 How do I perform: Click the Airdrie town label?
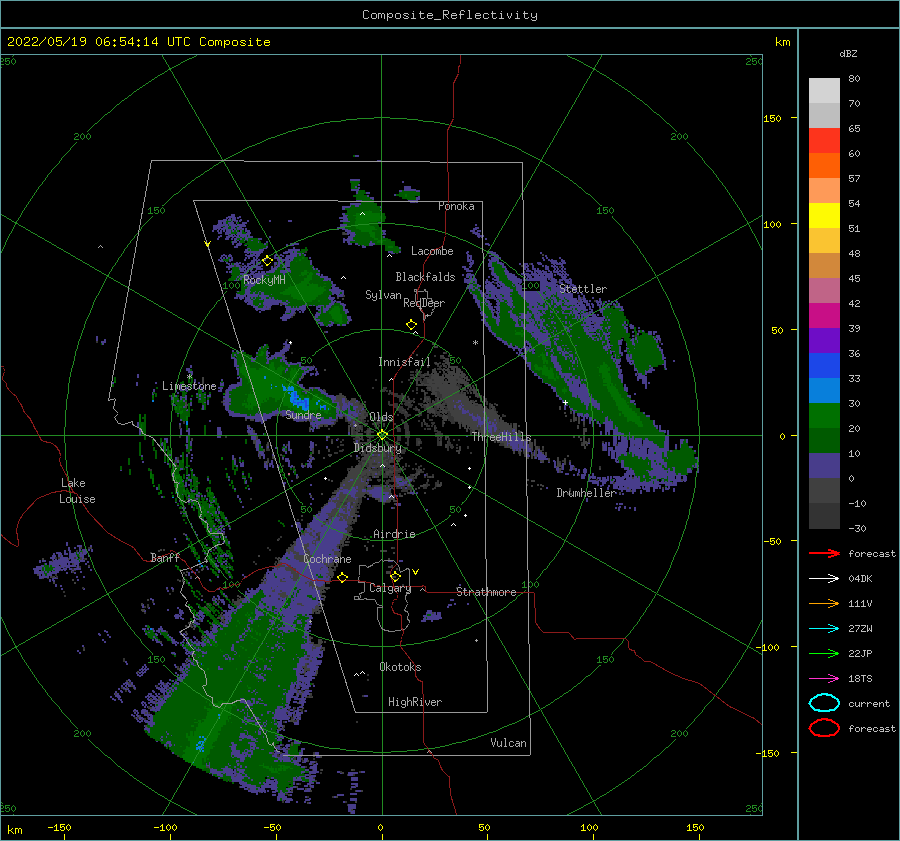394,534
